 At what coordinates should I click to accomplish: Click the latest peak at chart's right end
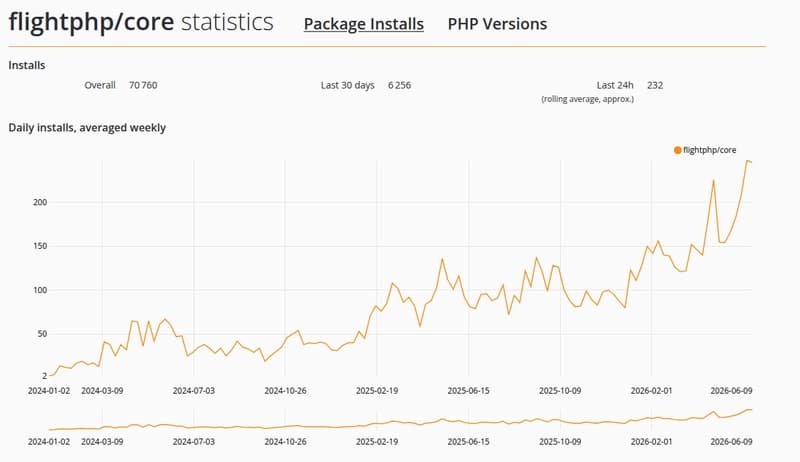(747, 161)
